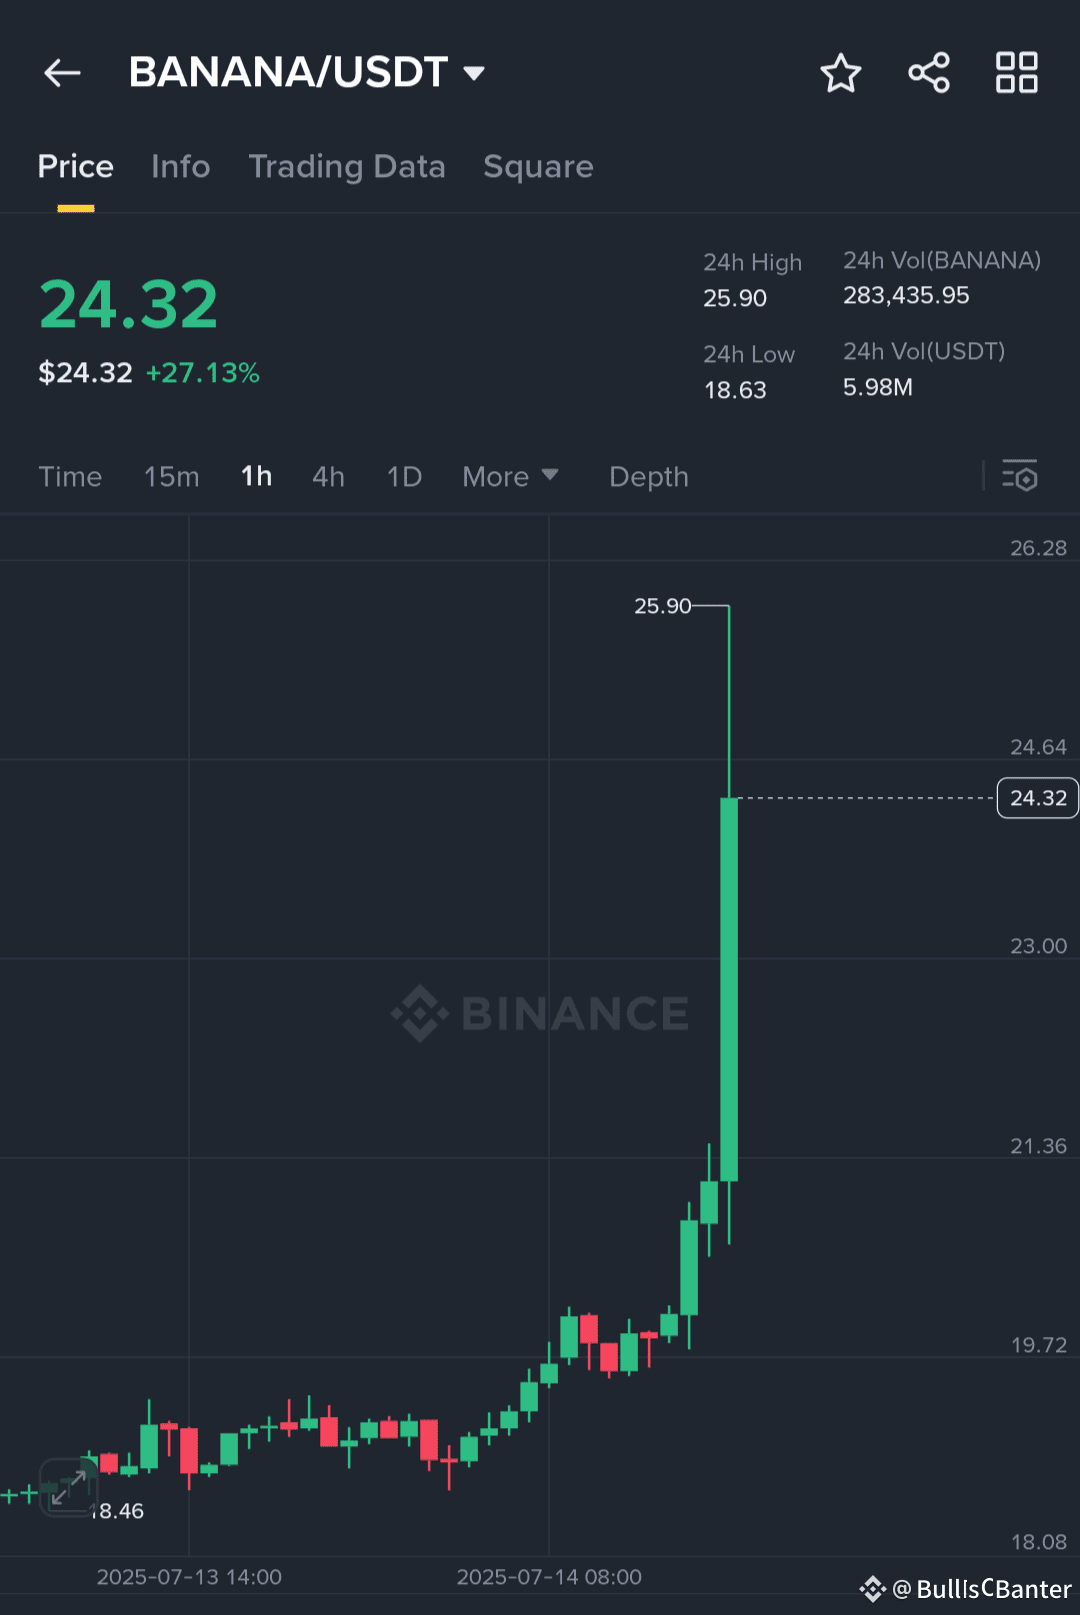Viewport: 1080px width, 1615px height.
Task: Open the share options icon
Action: point(928,72)
